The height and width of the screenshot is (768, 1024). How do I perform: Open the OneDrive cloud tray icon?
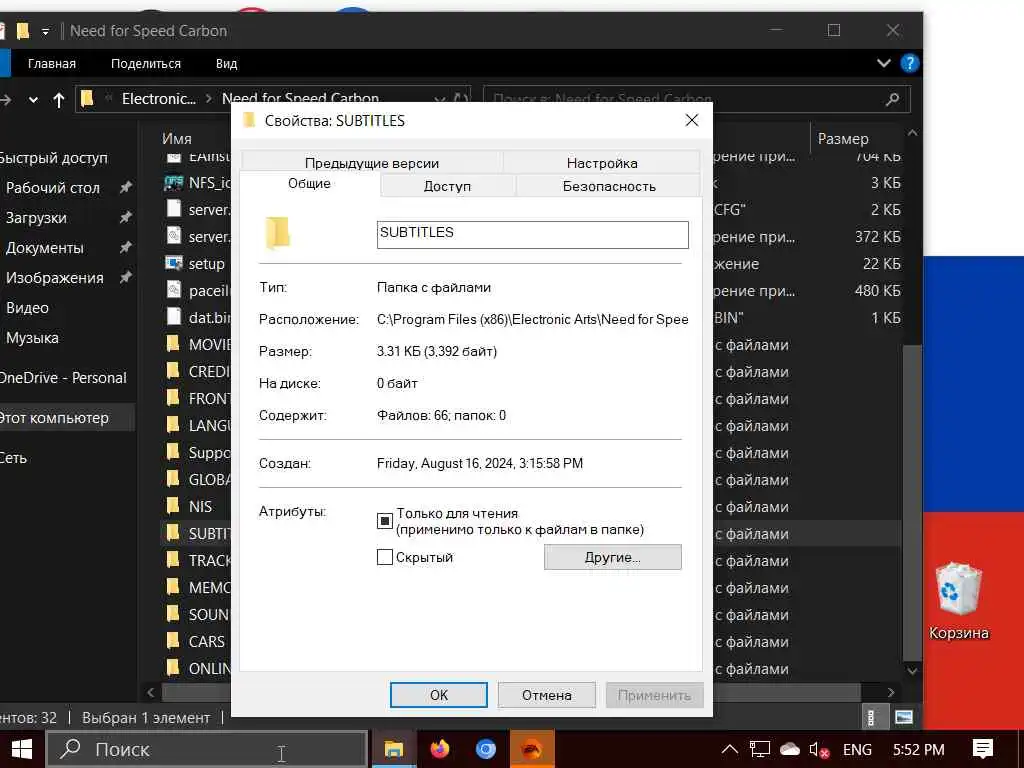click(790, 749)
